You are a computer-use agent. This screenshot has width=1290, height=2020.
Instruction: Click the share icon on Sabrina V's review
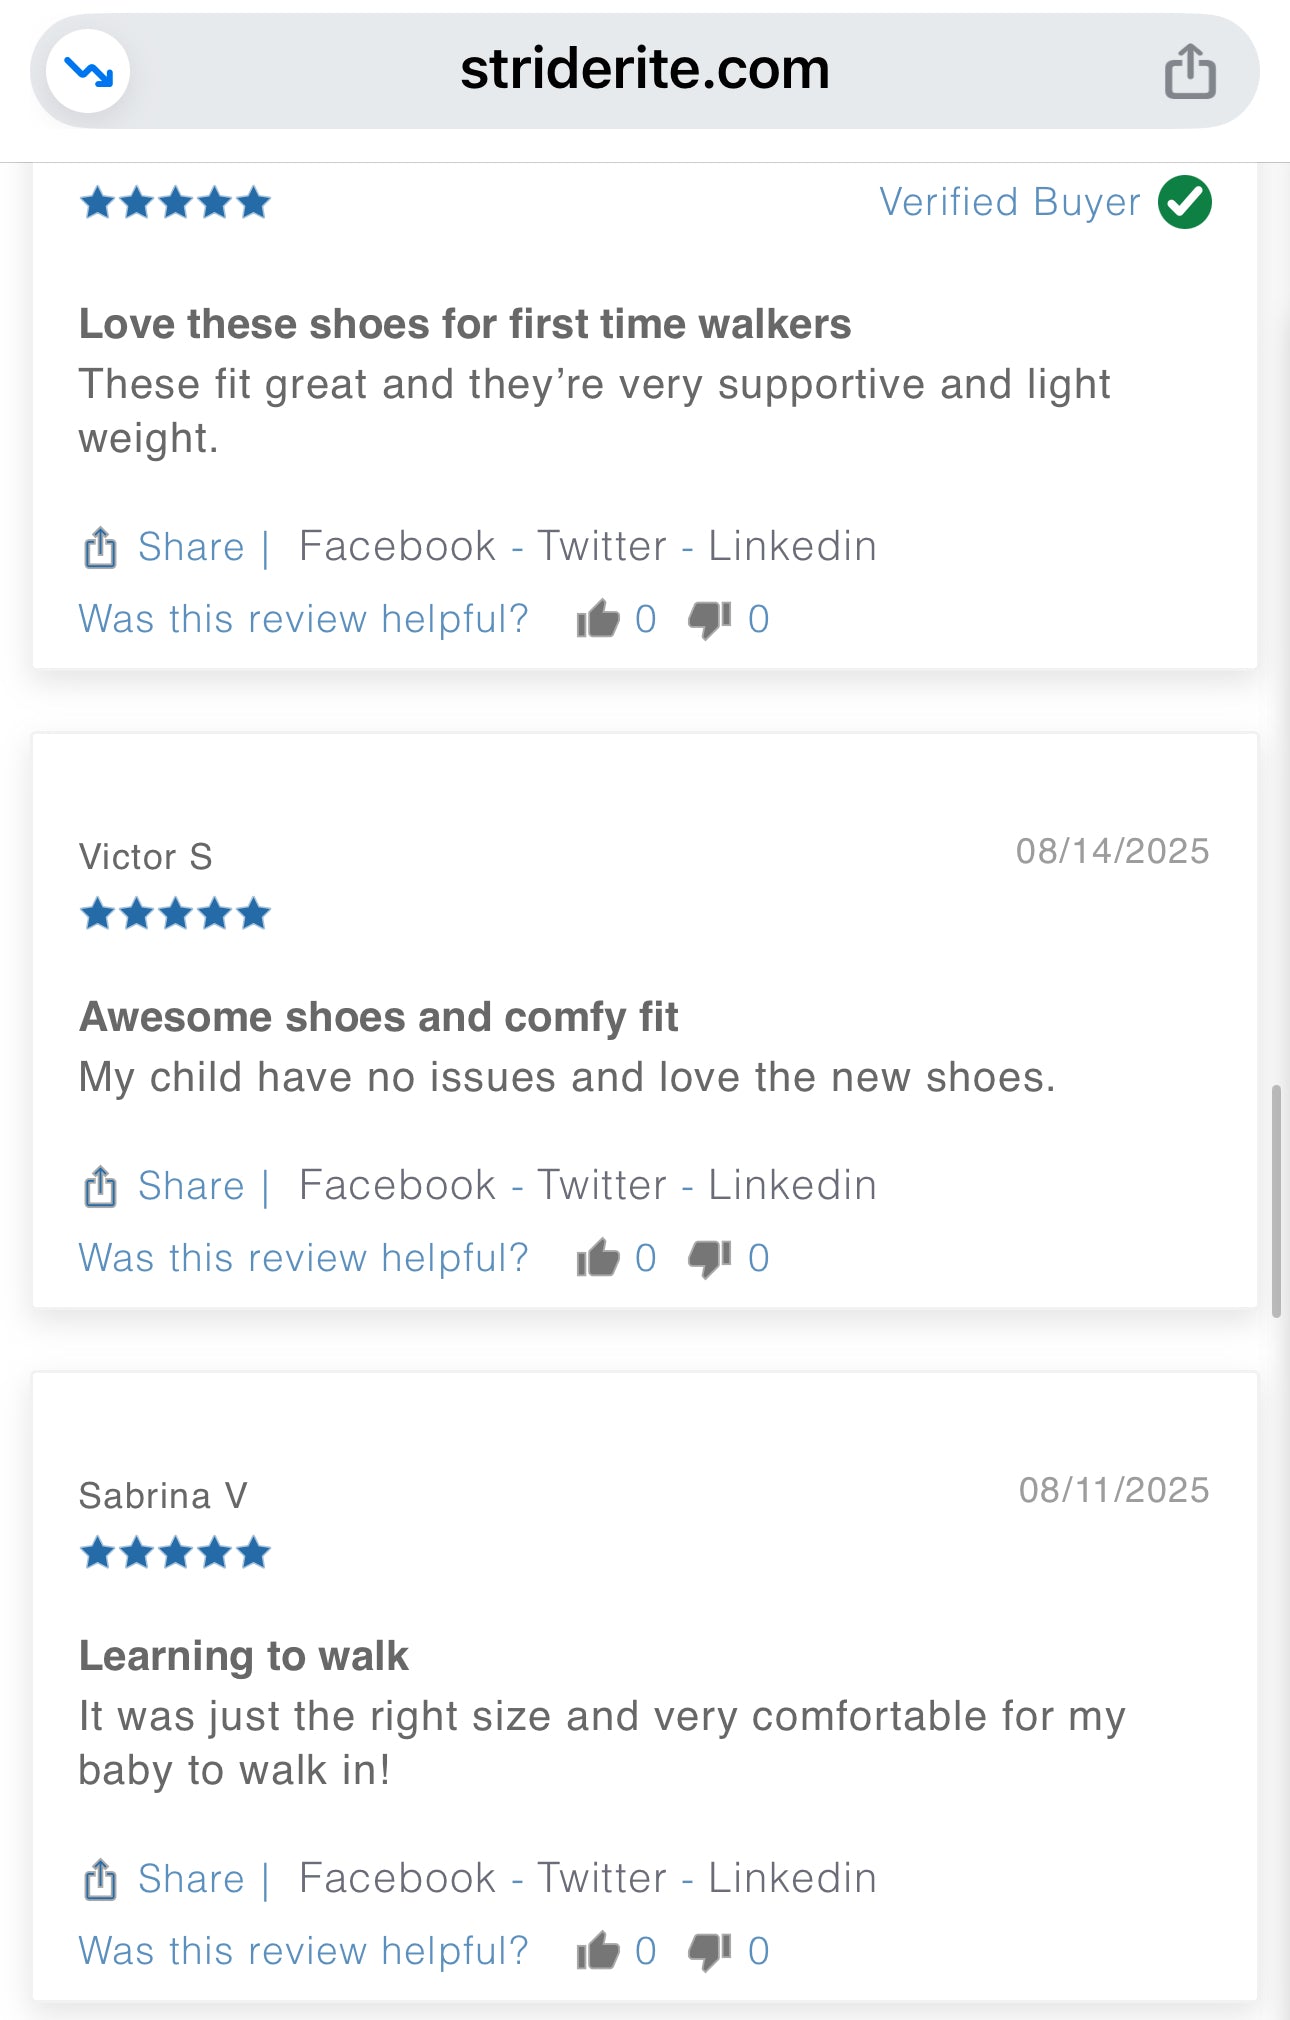(100, 1880)
